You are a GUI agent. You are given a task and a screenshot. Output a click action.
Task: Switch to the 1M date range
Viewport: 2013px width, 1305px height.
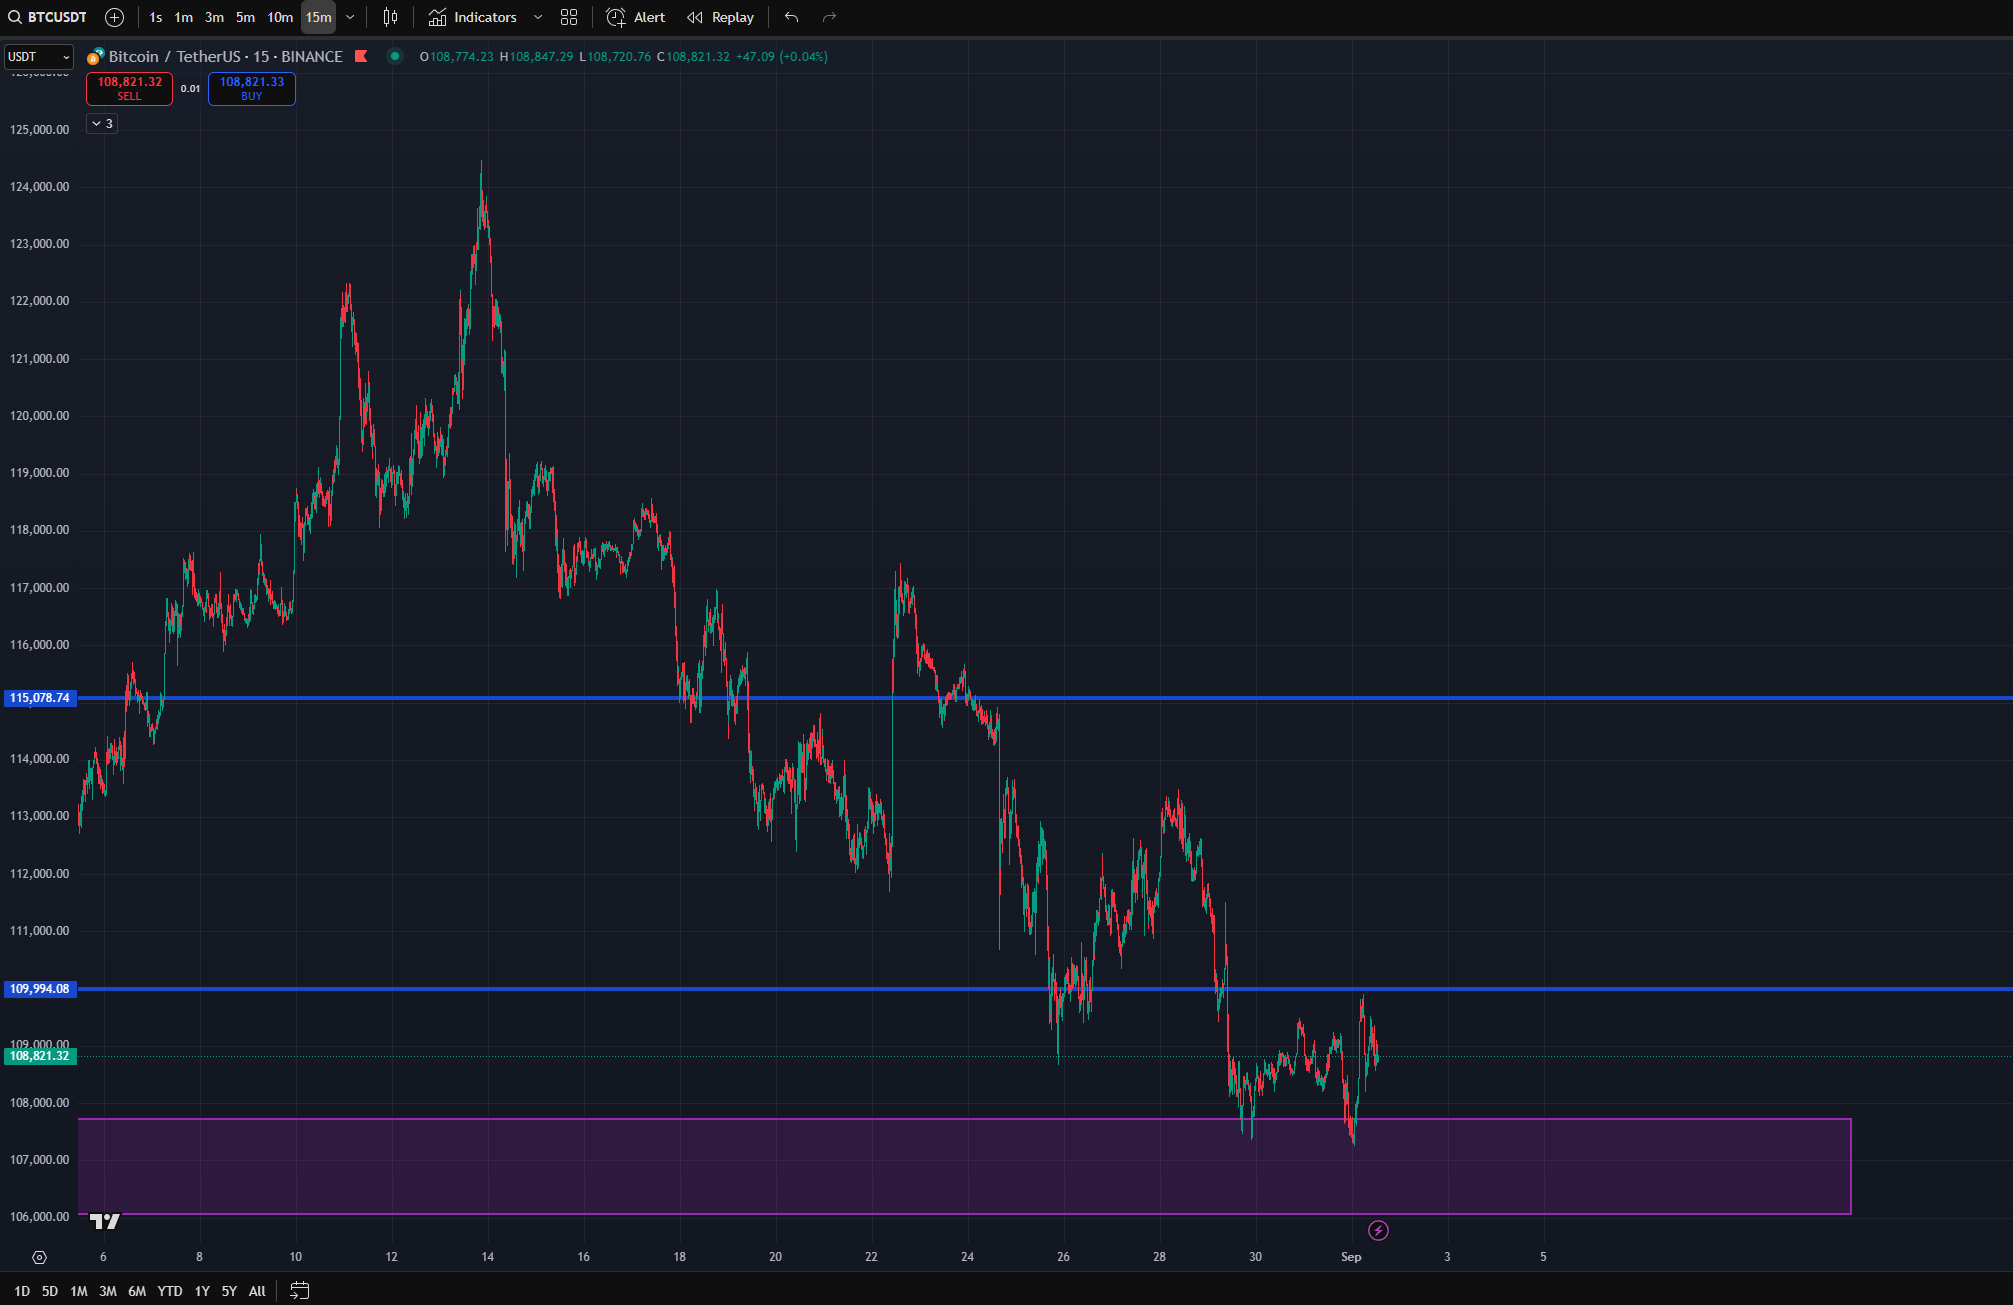[79, 1291]
